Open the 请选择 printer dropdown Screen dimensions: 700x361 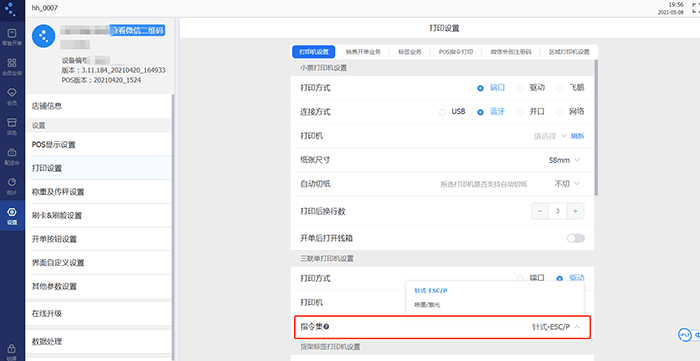point(550,136)
